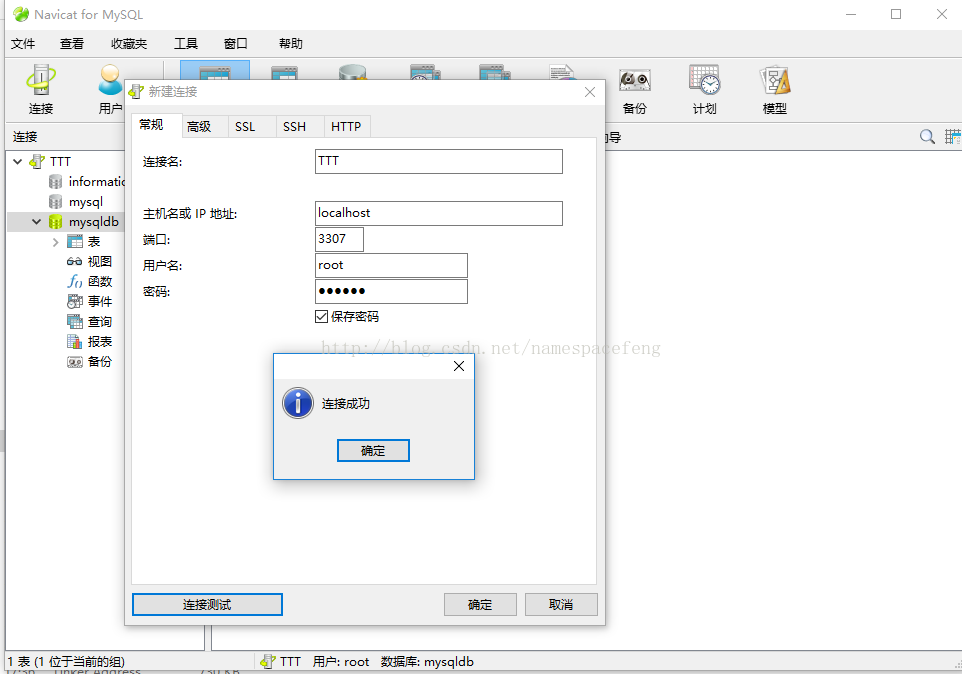Click the 连接 connection toolbar icon
Viewport: 962px width, 674px height.
tap(40, 89)
